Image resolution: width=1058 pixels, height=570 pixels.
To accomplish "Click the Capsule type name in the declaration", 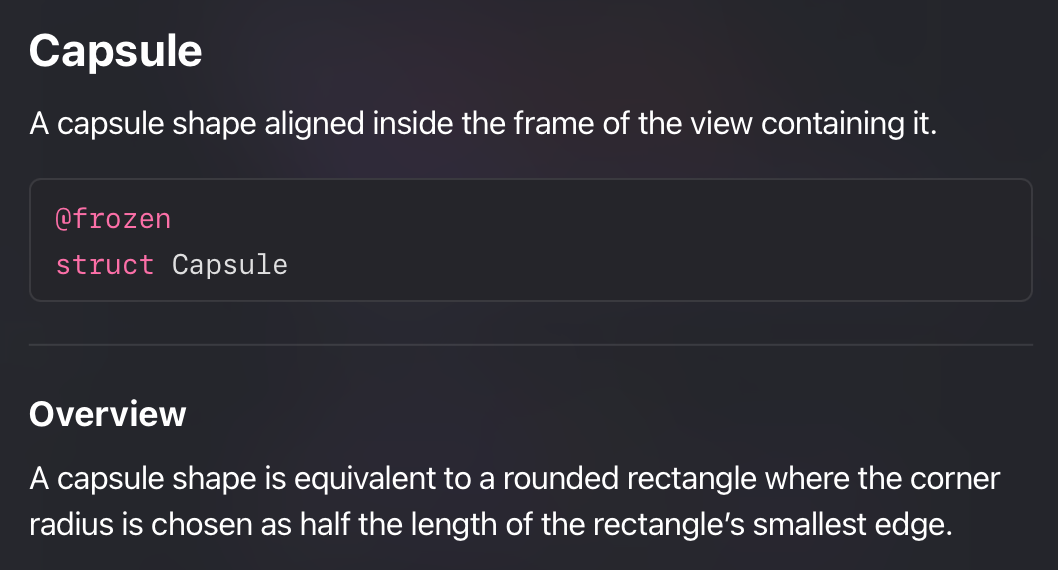I will tap(229, 264).
